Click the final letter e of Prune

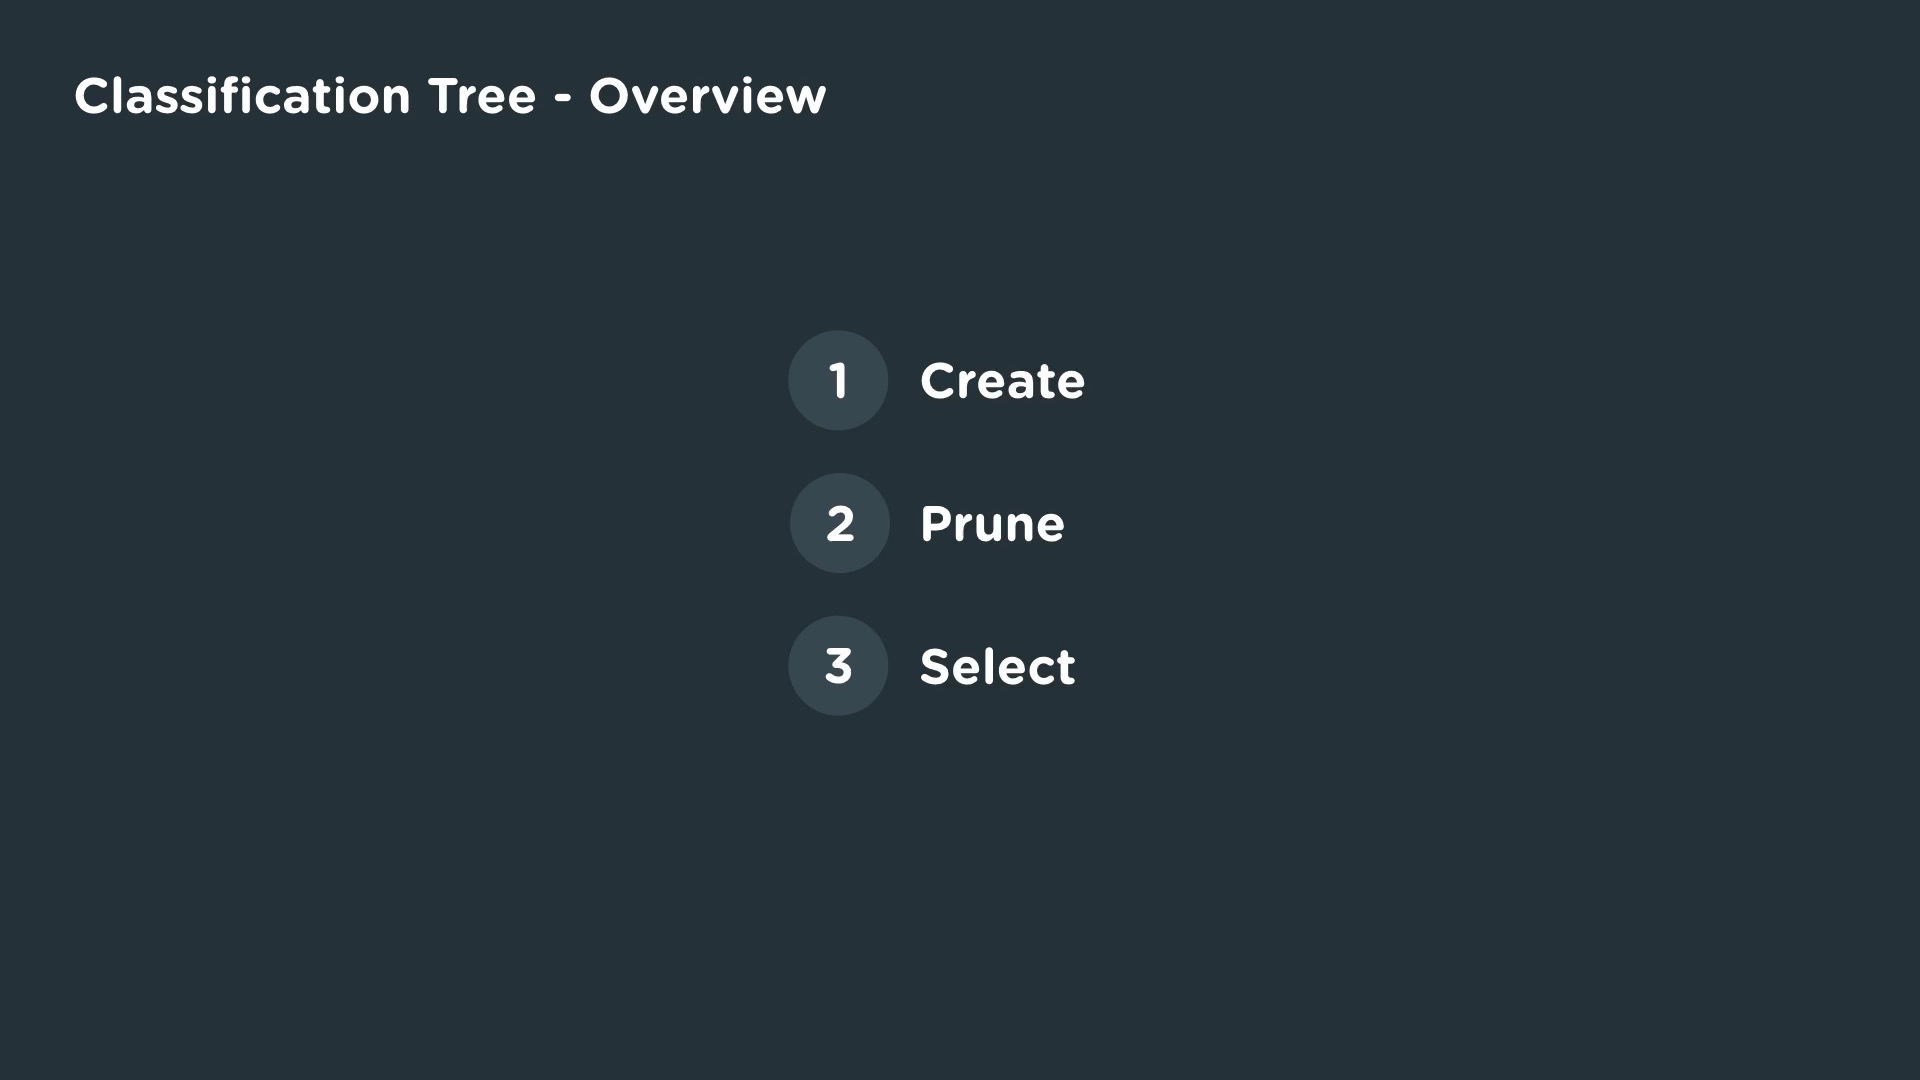[1049, 529]
